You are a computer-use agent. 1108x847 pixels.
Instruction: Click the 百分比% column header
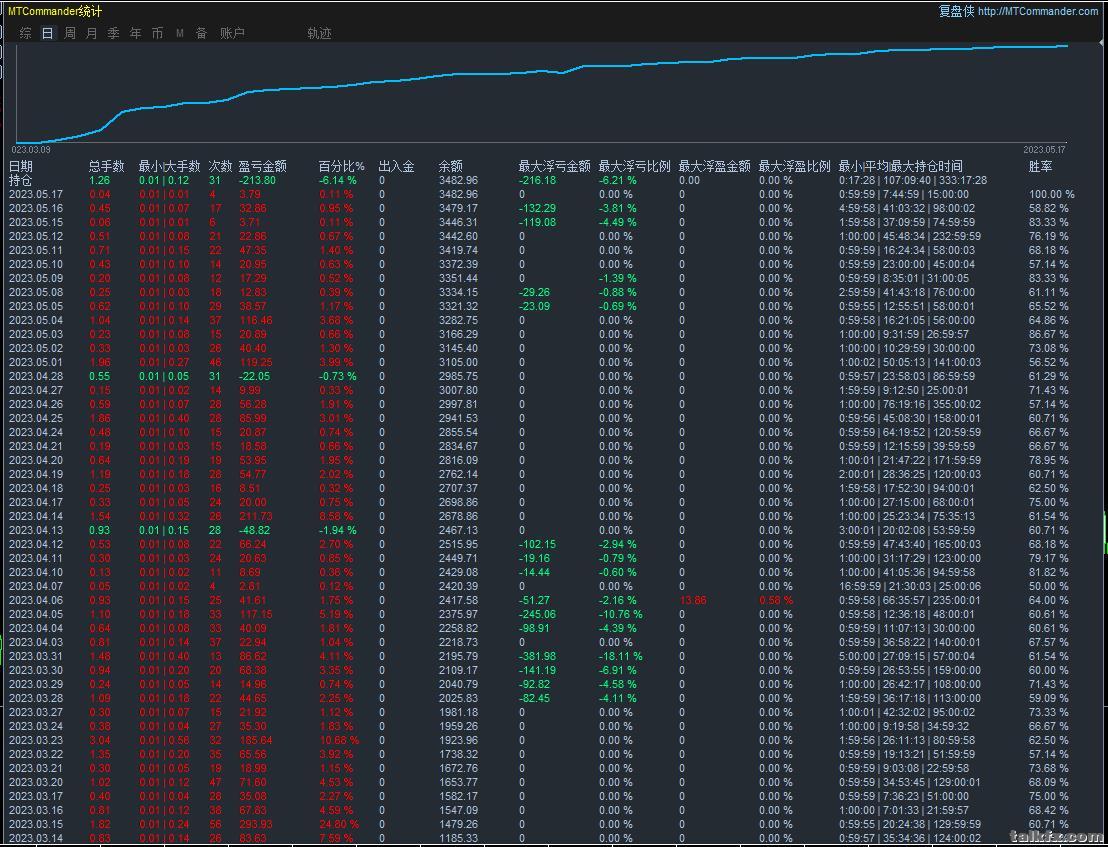click(341, 167)
